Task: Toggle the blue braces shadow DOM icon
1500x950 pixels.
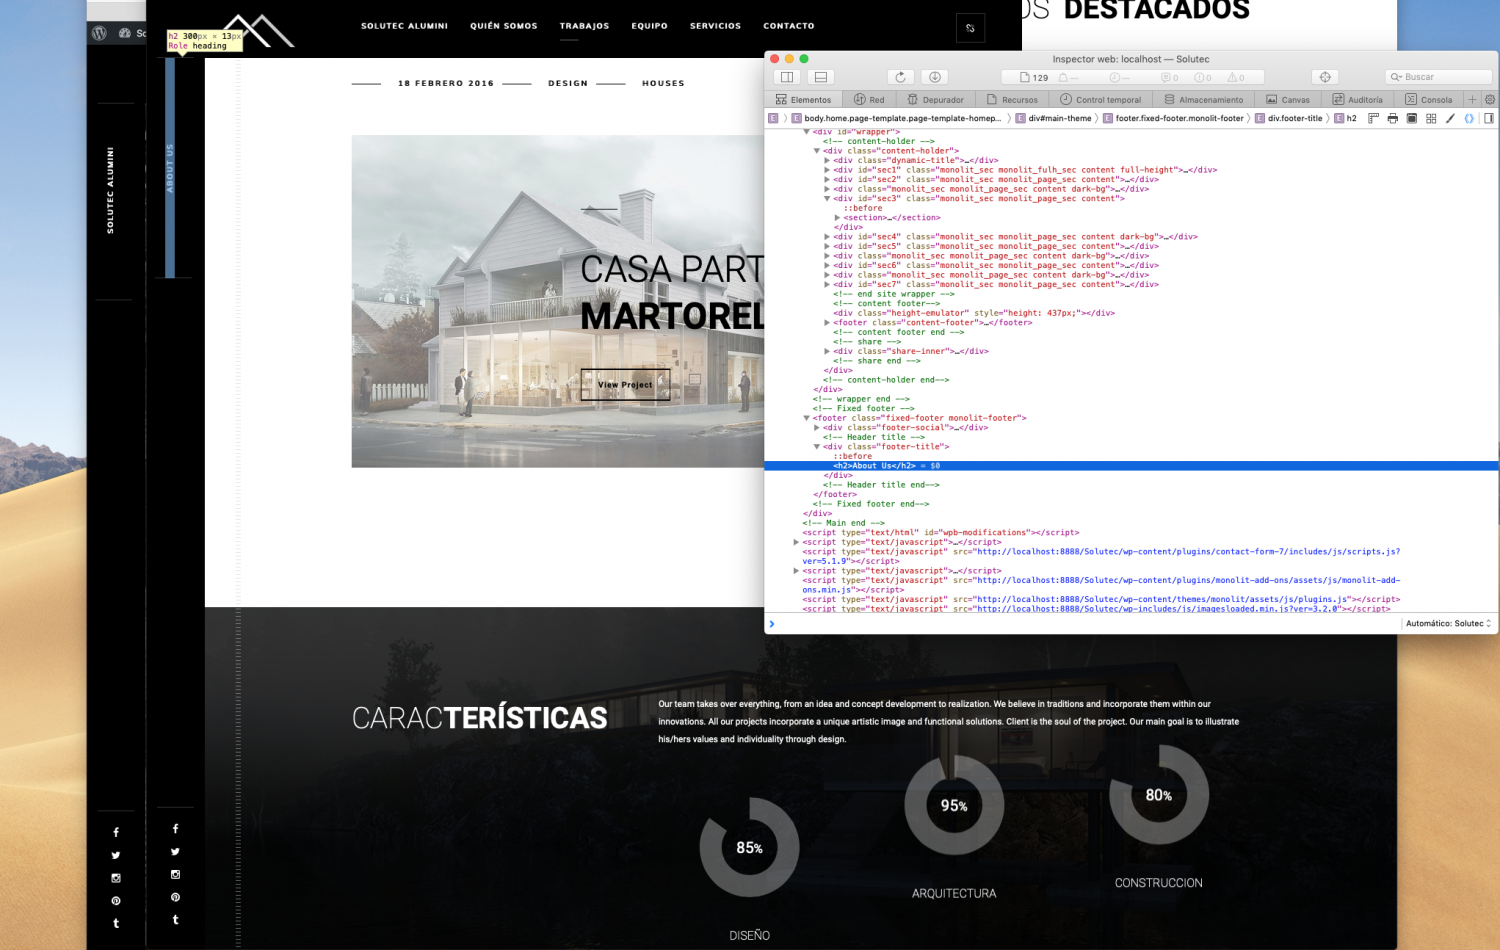Action: point(1469,118)
